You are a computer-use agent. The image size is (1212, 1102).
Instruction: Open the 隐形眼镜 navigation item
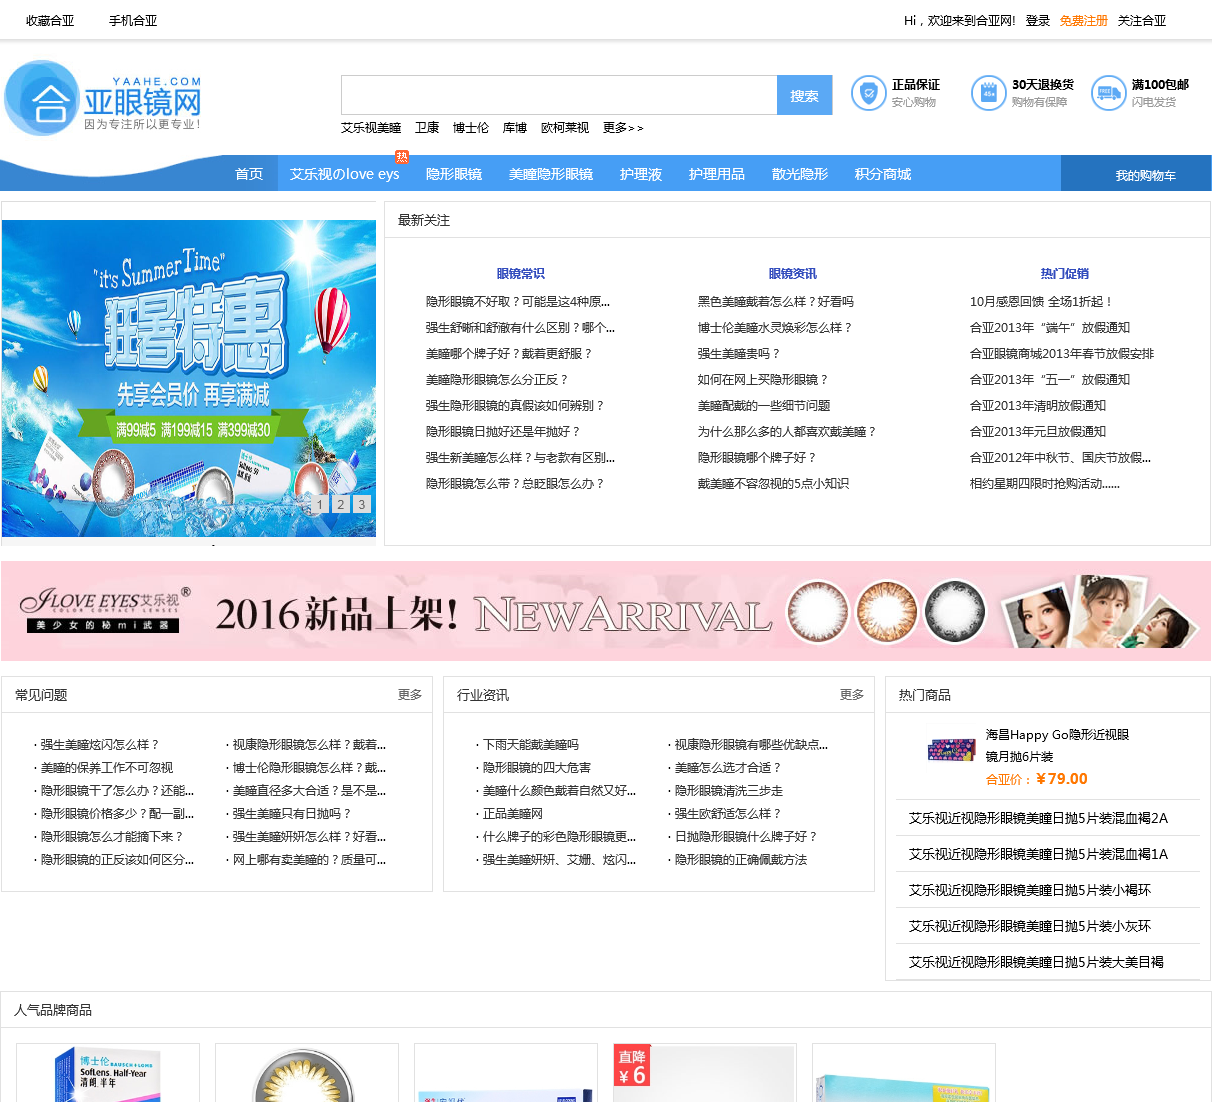coord(454,174)
